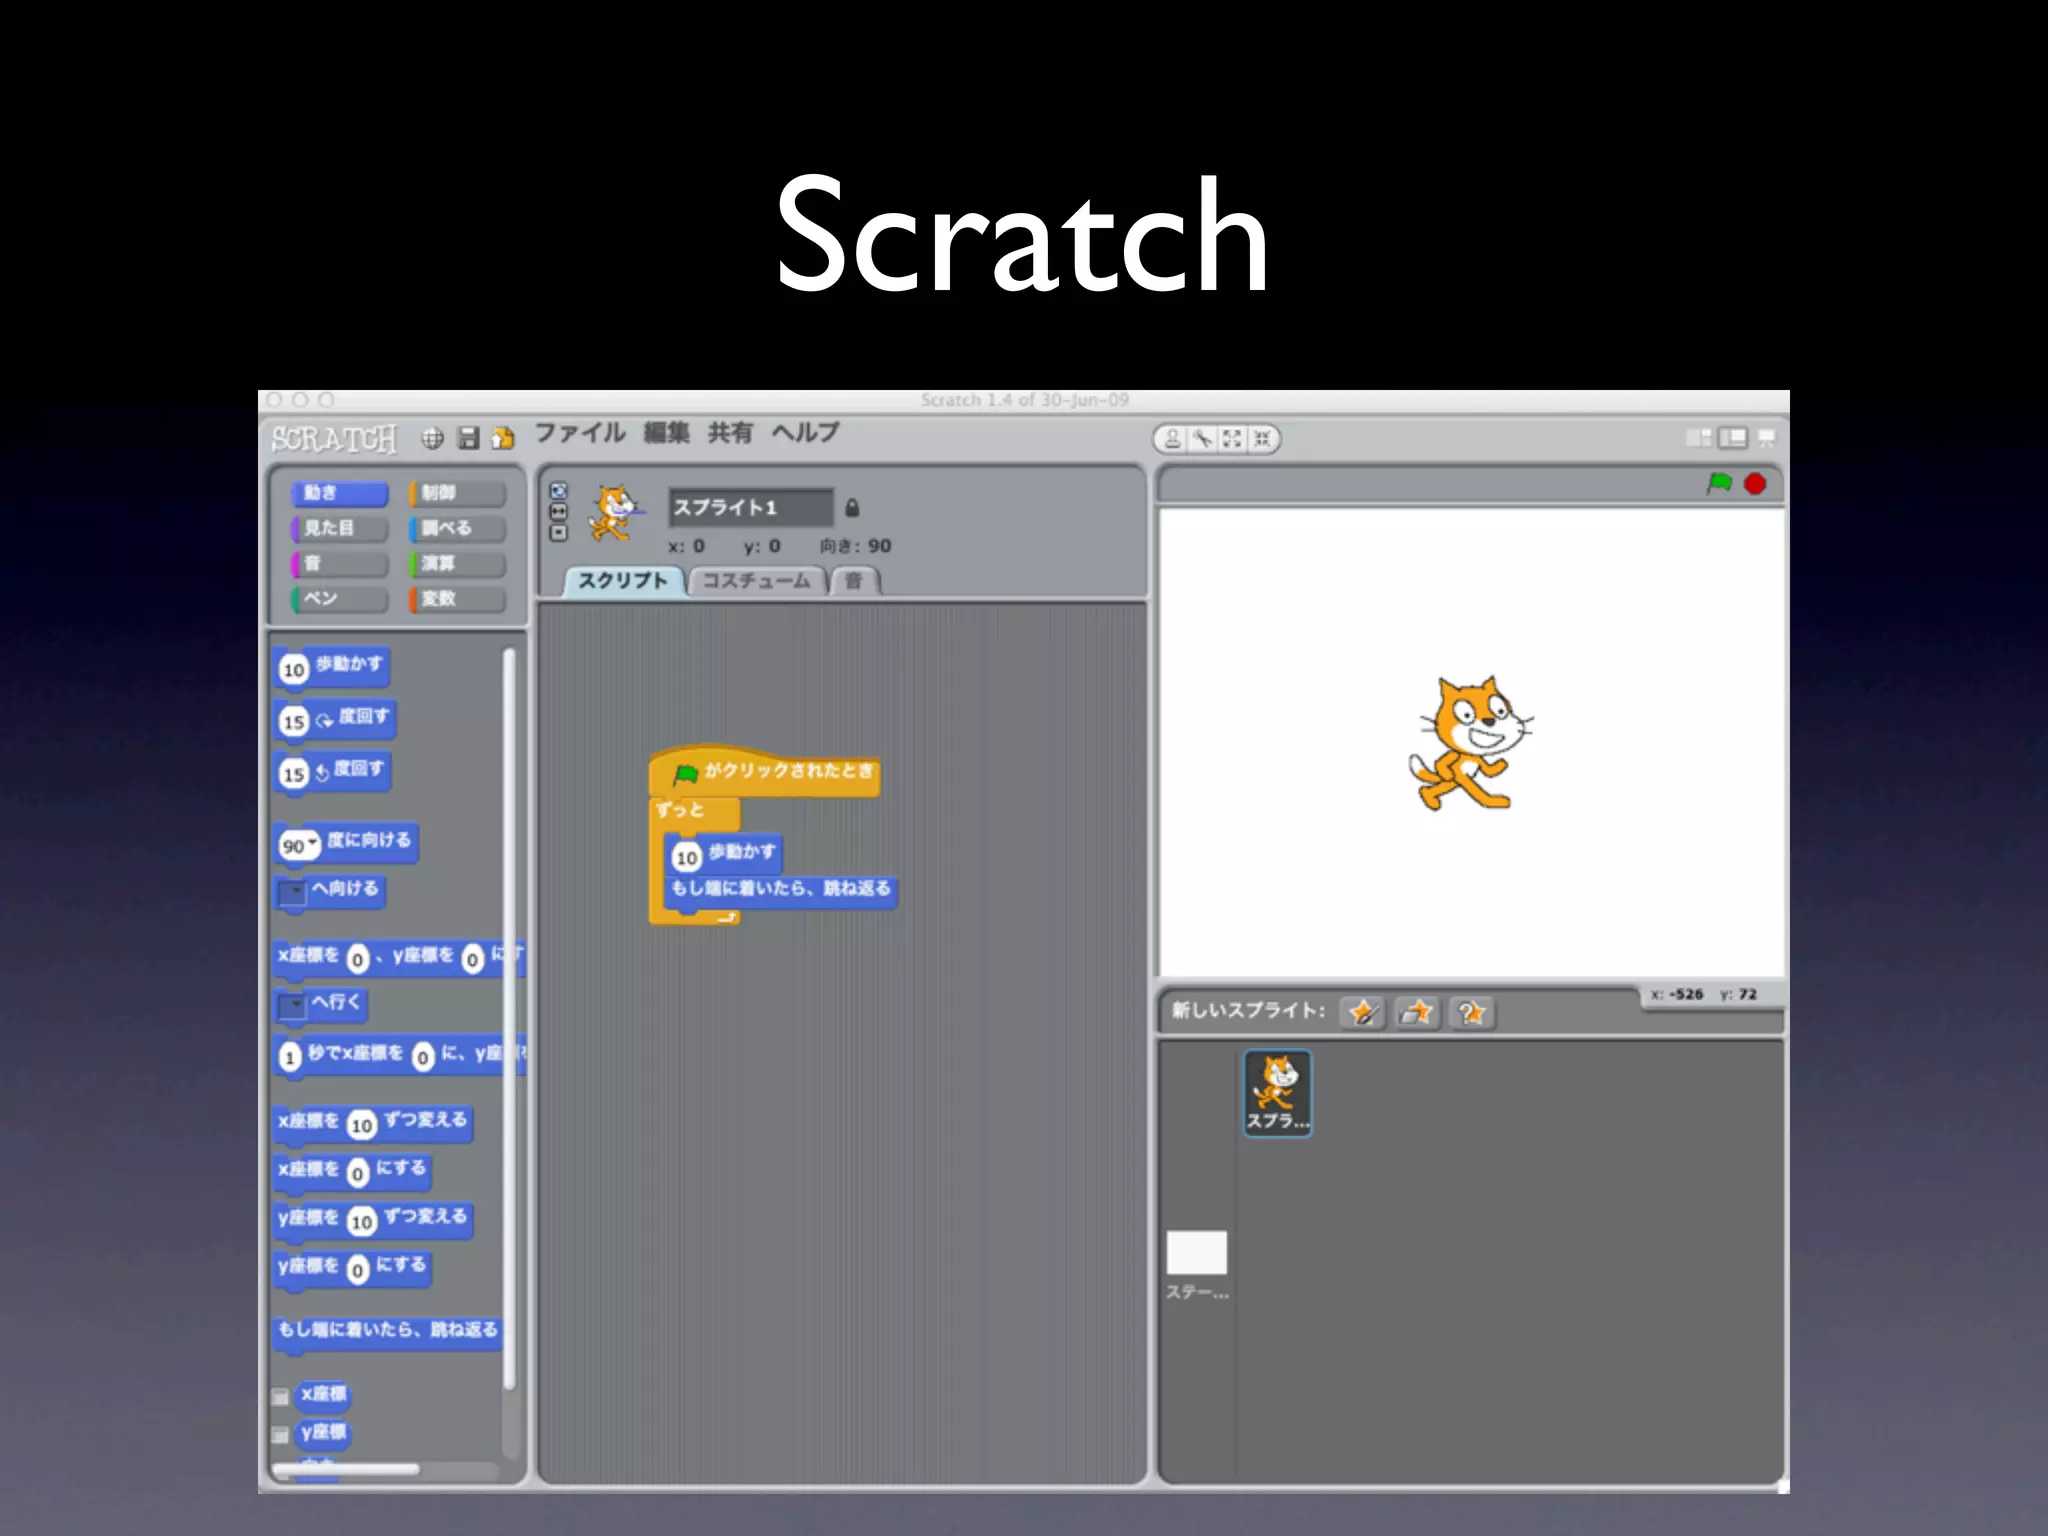Stop all scripts with red button

[x=1755, y=484]
